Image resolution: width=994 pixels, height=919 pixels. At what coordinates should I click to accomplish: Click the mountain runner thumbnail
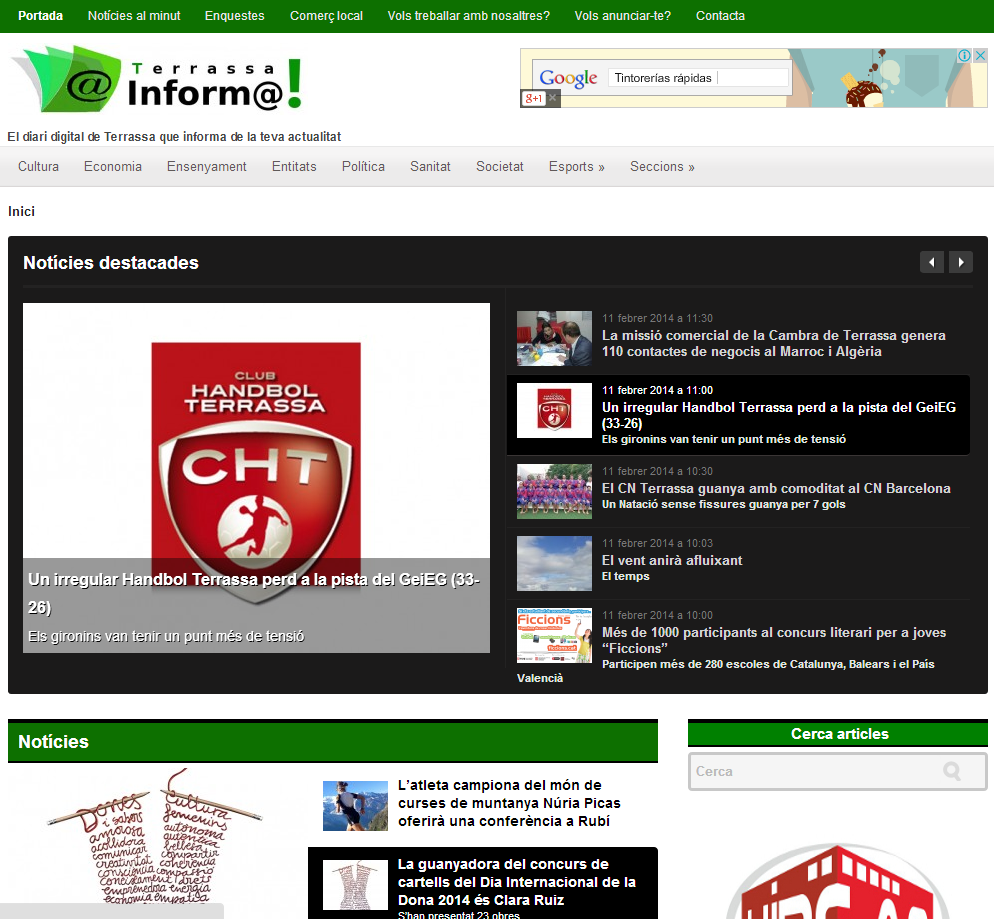coord(355,806)
